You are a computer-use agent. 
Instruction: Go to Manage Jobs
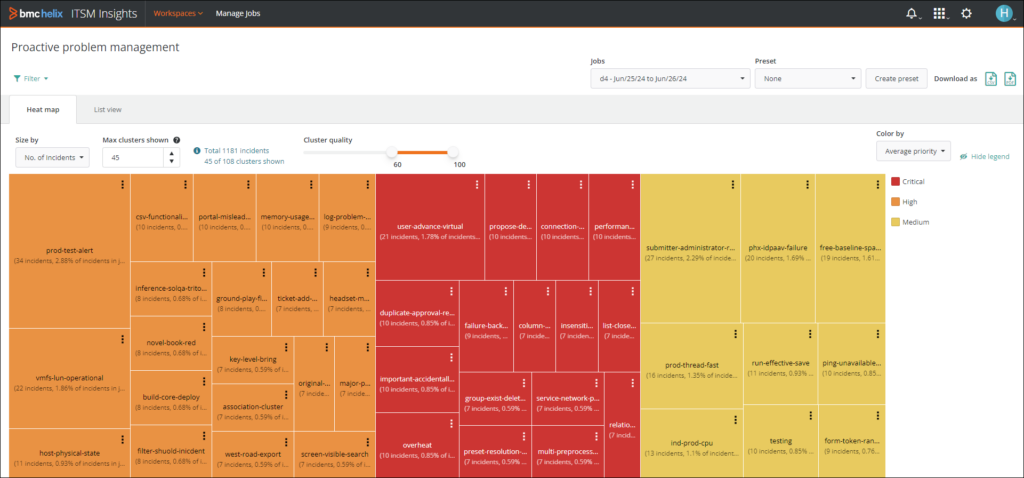click(238, 14)
